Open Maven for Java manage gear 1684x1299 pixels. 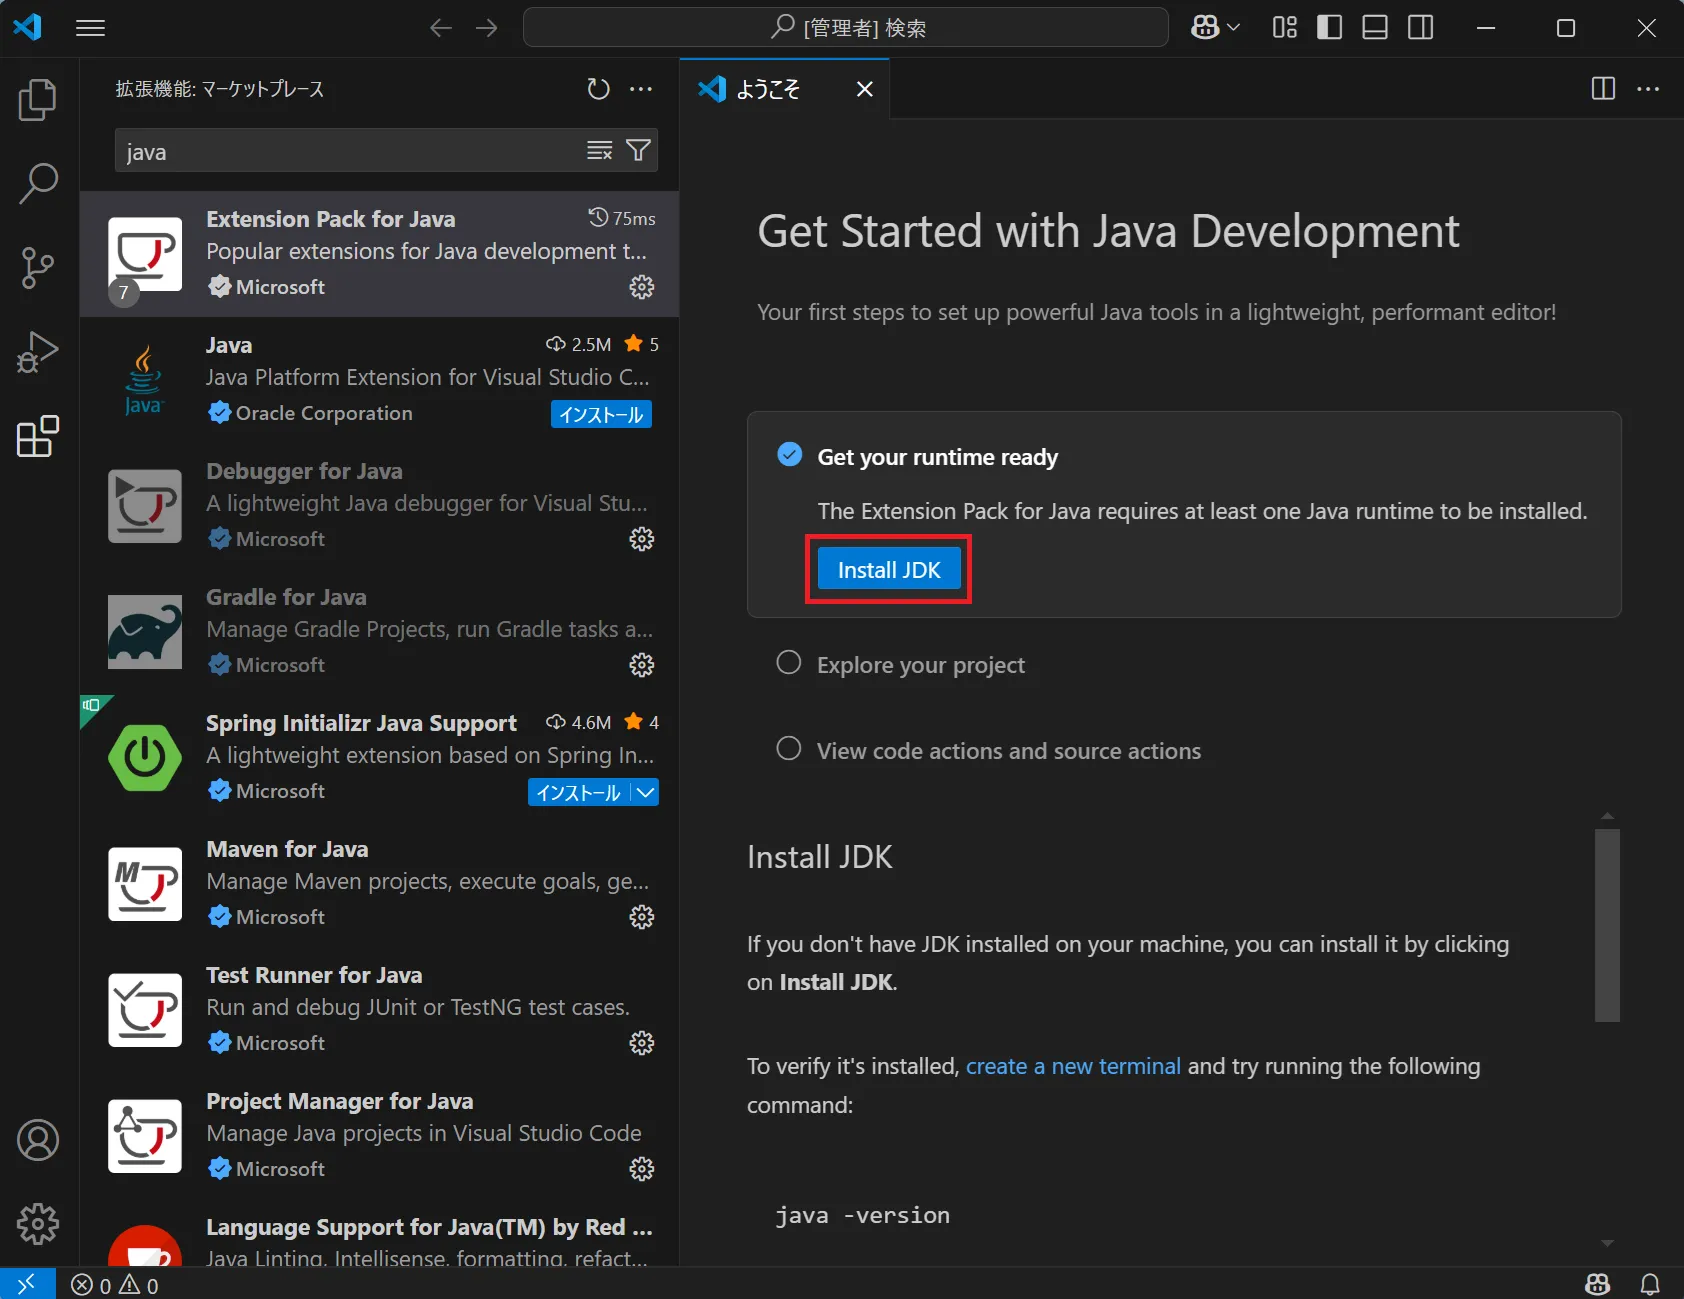click(x=641, y=917)
